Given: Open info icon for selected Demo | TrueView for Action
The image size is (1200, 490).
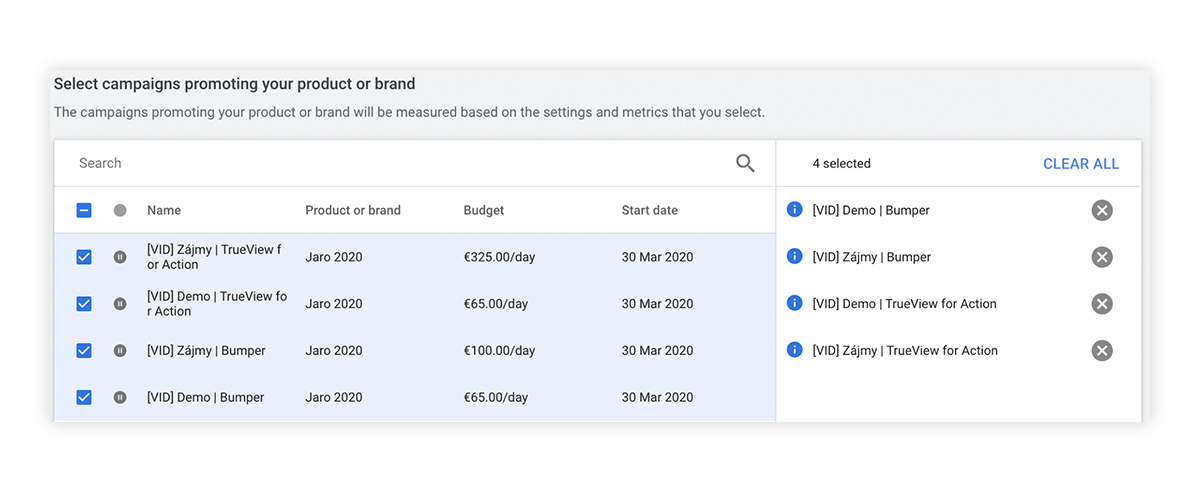Looking at the screenshot, I should pos(795,303).
